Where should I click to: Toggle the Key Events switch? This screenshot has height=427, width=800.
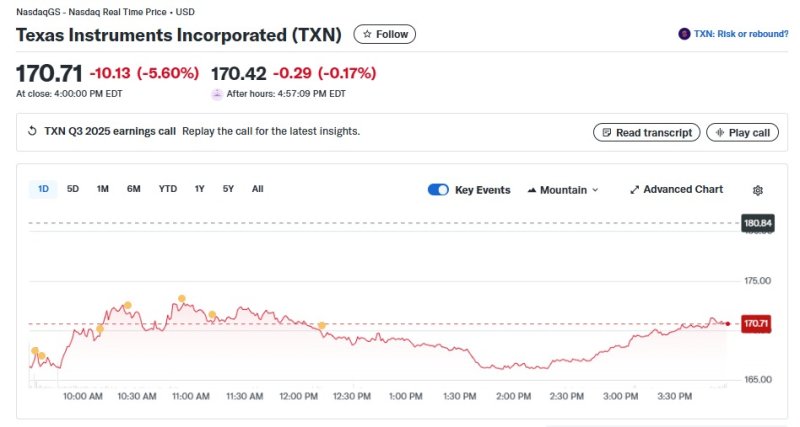438,190
